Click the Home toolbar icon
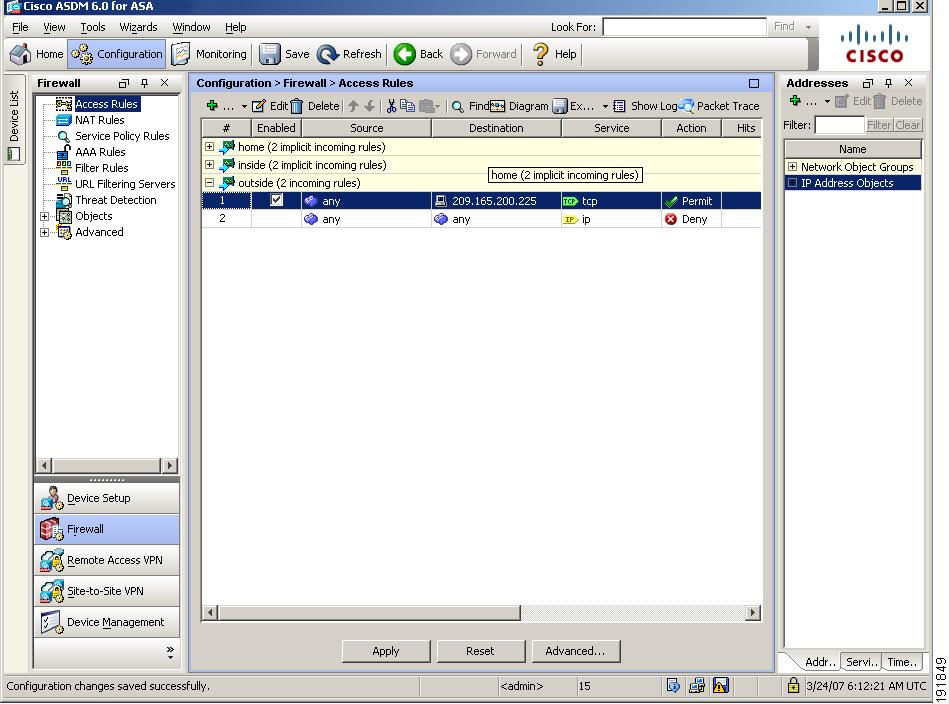 20,54
